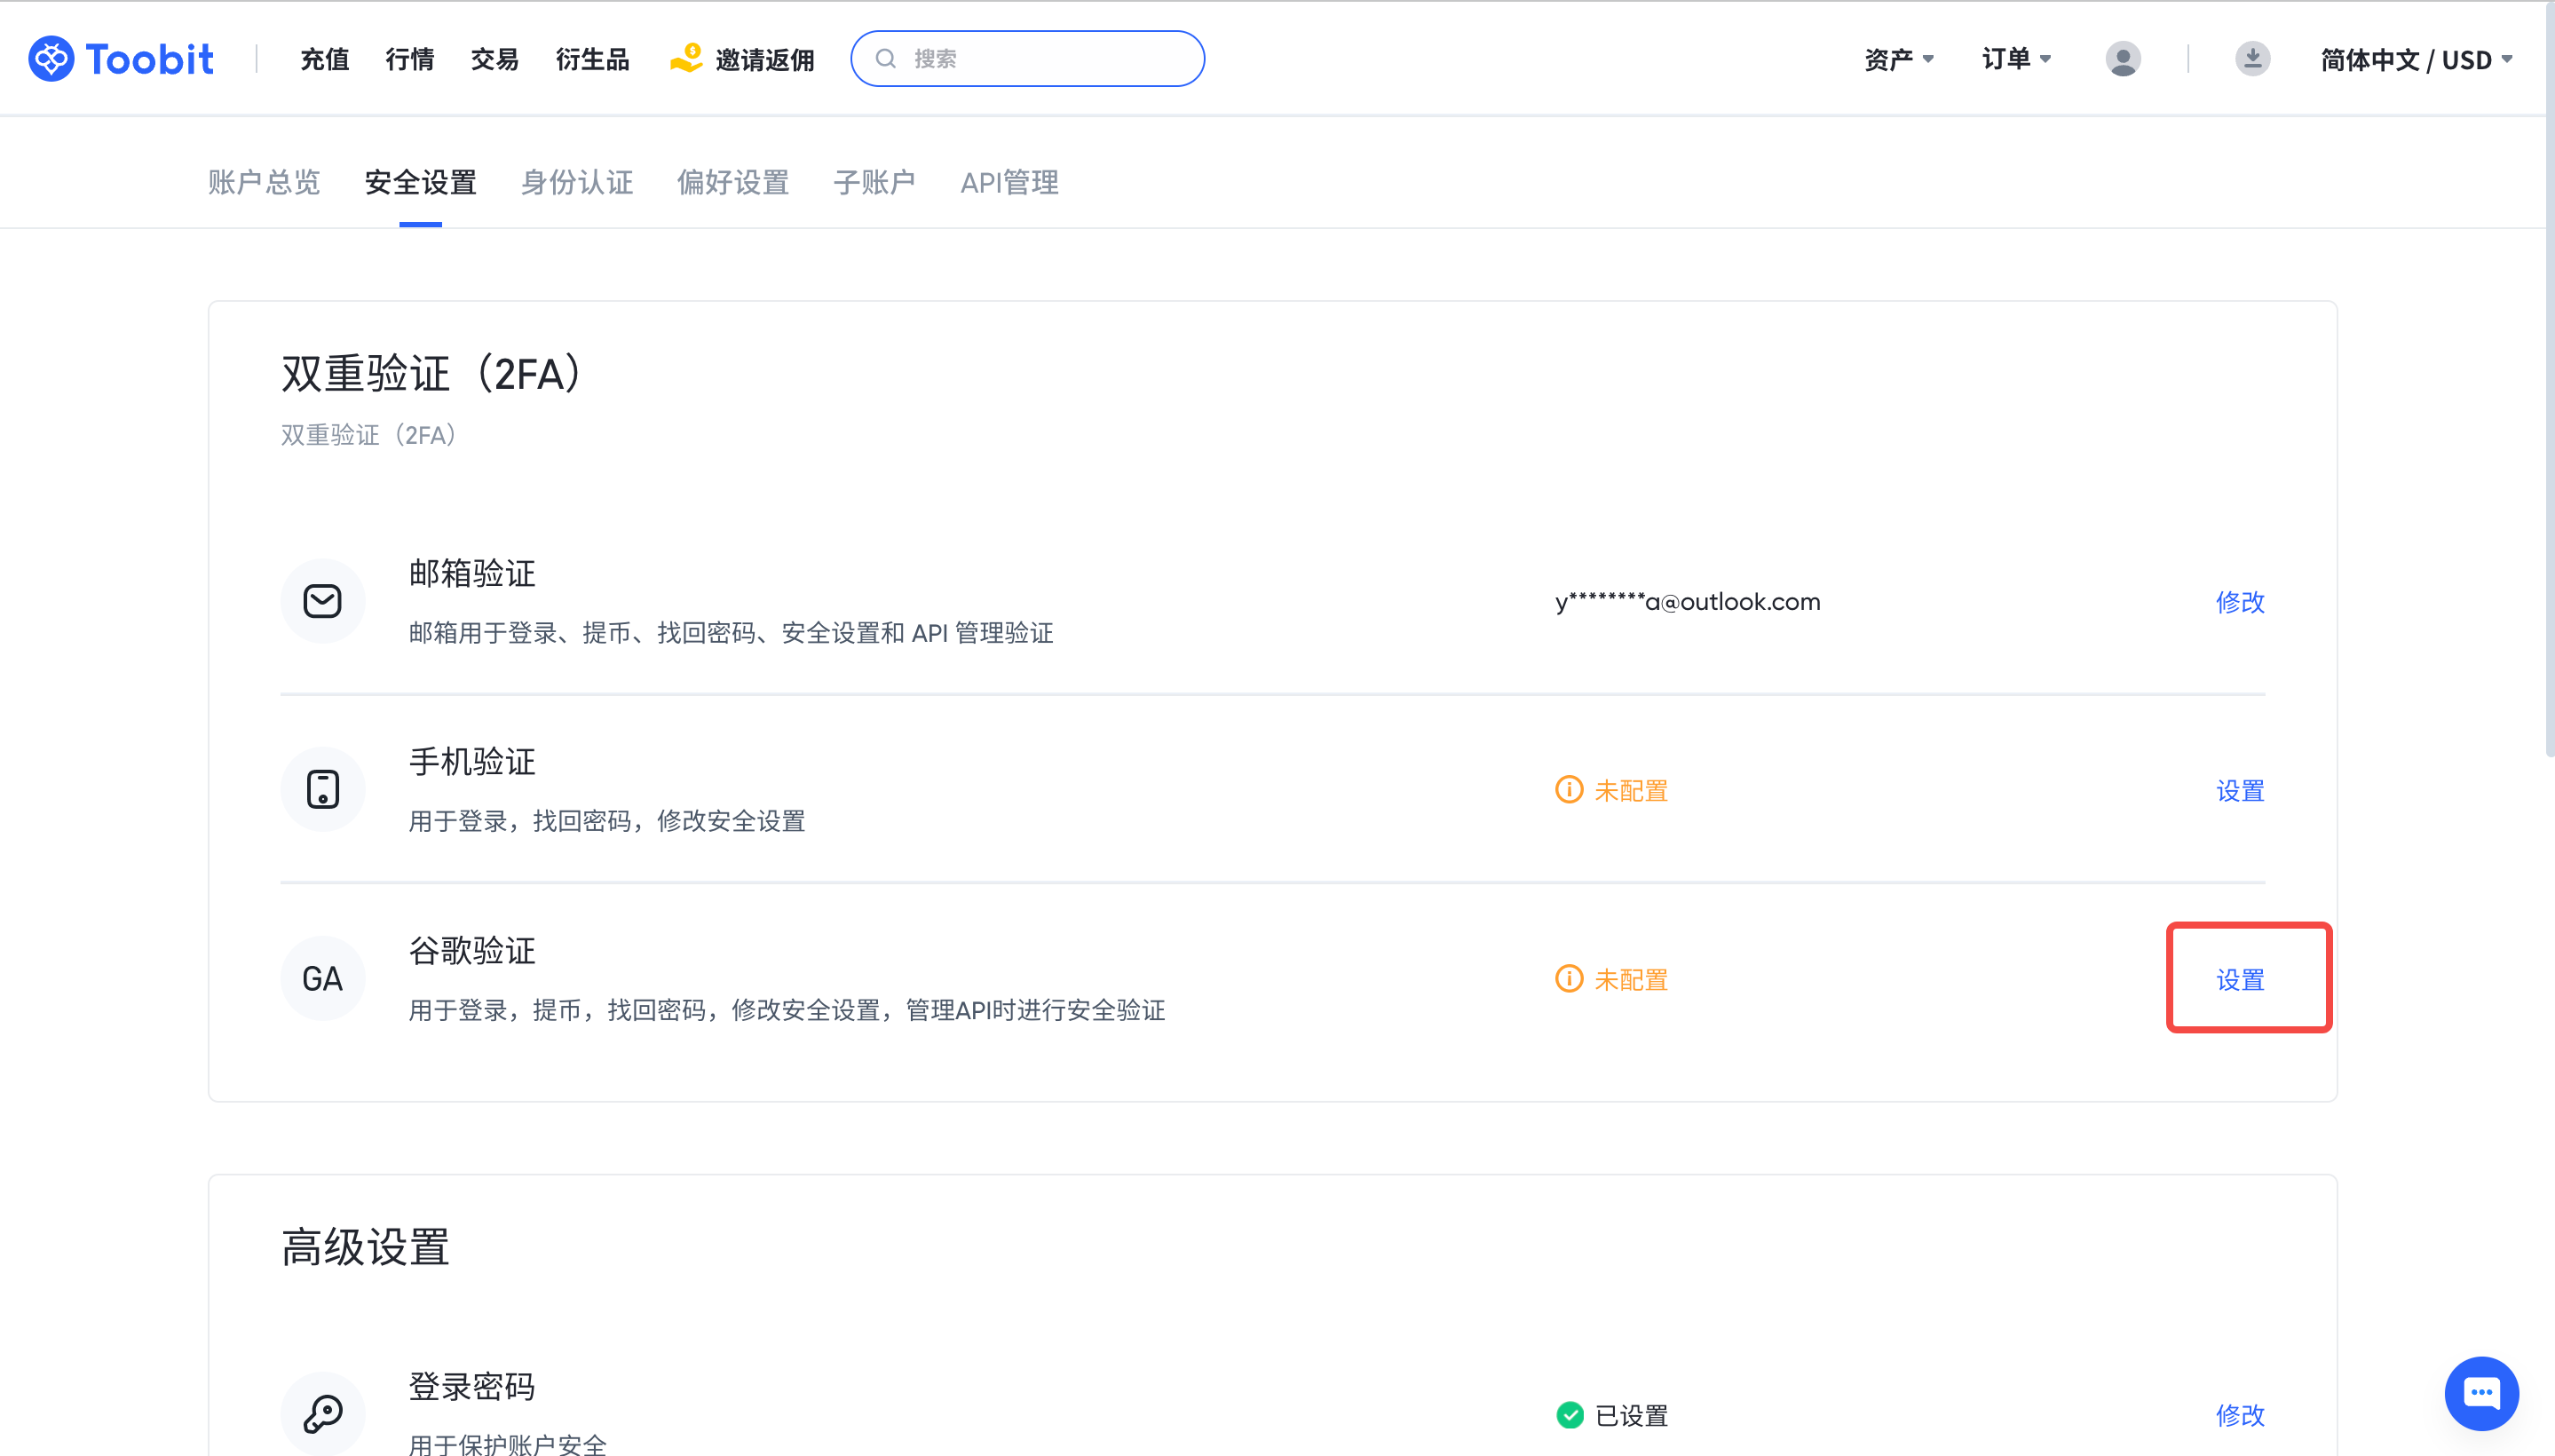
Task: Switch to the 身份认证 tab
Action: [x=577, y=182]
